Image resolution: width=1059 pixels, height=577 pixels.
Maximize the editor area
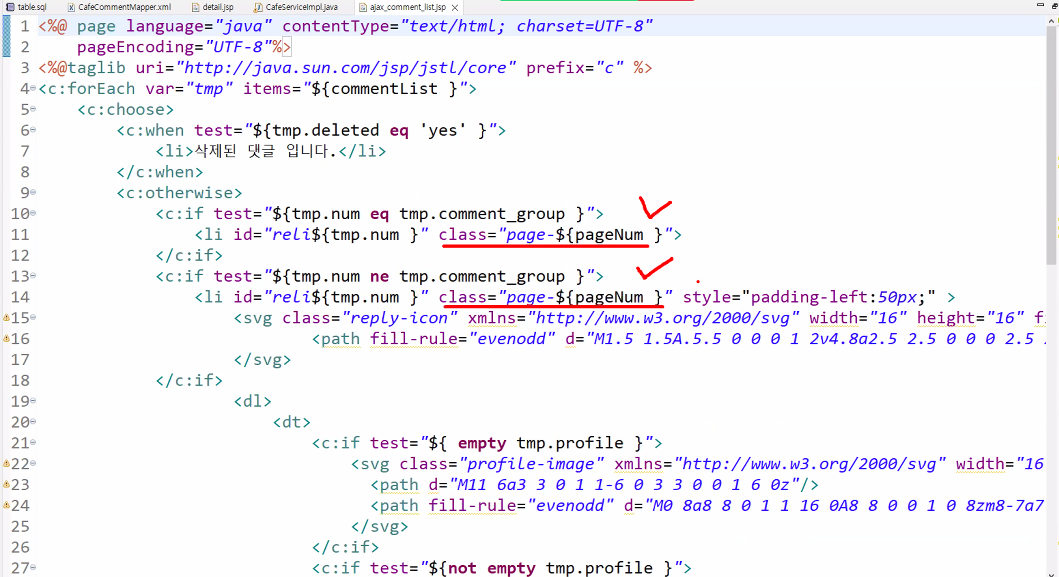tap(1055, 5)
